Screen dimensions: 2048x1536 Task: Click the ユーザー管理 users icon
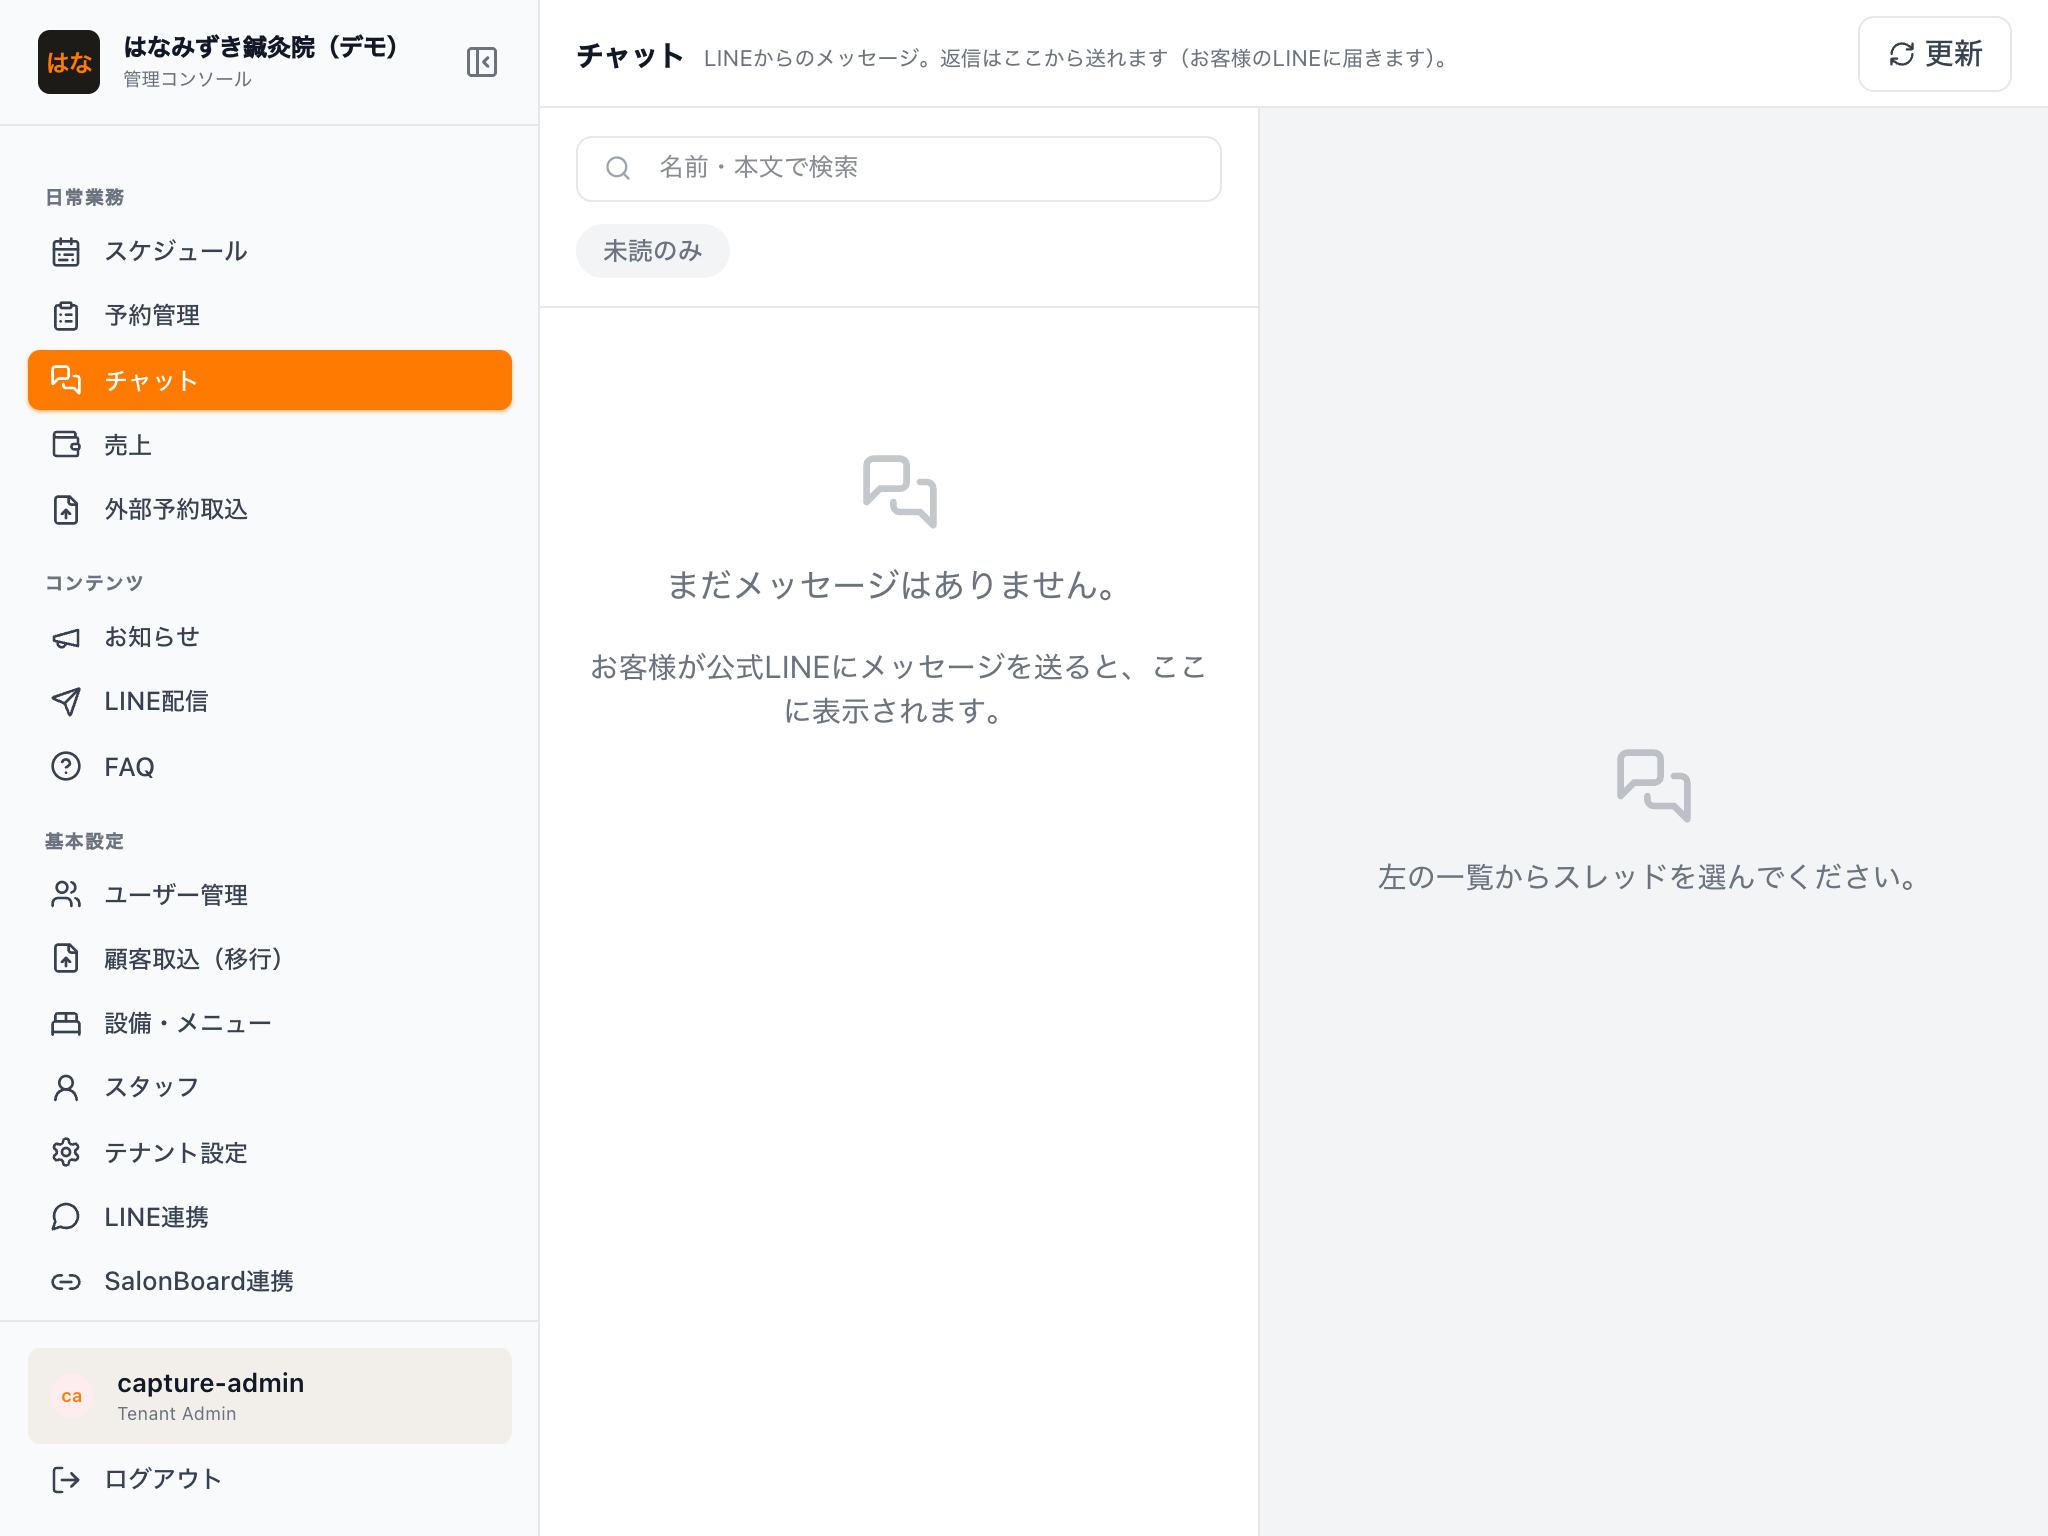coord(66,895)
